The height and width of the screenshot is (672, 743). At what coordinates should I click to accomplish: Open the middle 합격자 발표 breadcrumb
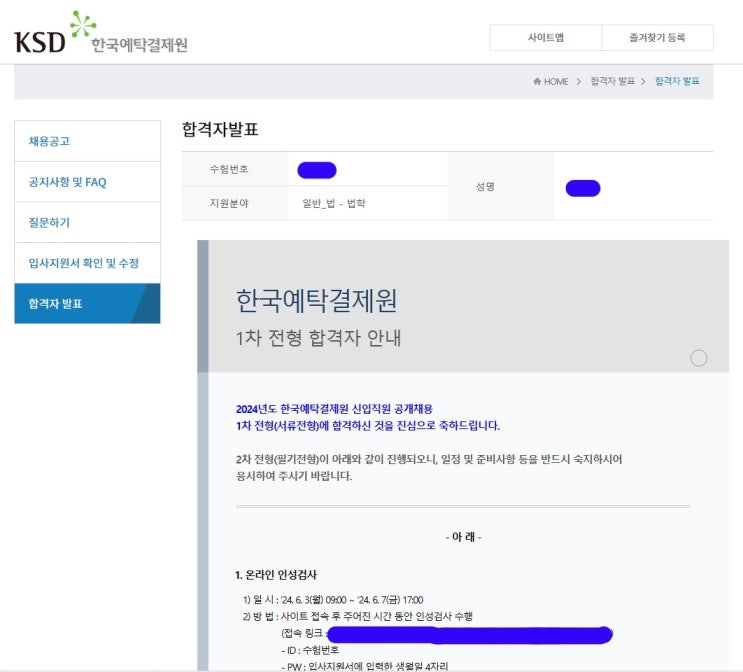[x=612, y=81]
